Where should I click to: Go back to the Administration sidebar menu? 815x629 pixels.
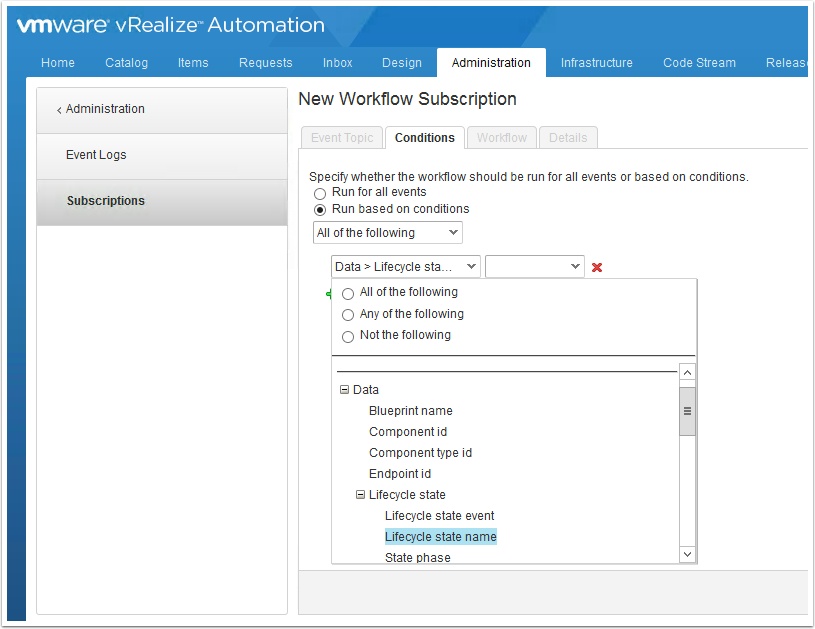coord(162,109)
